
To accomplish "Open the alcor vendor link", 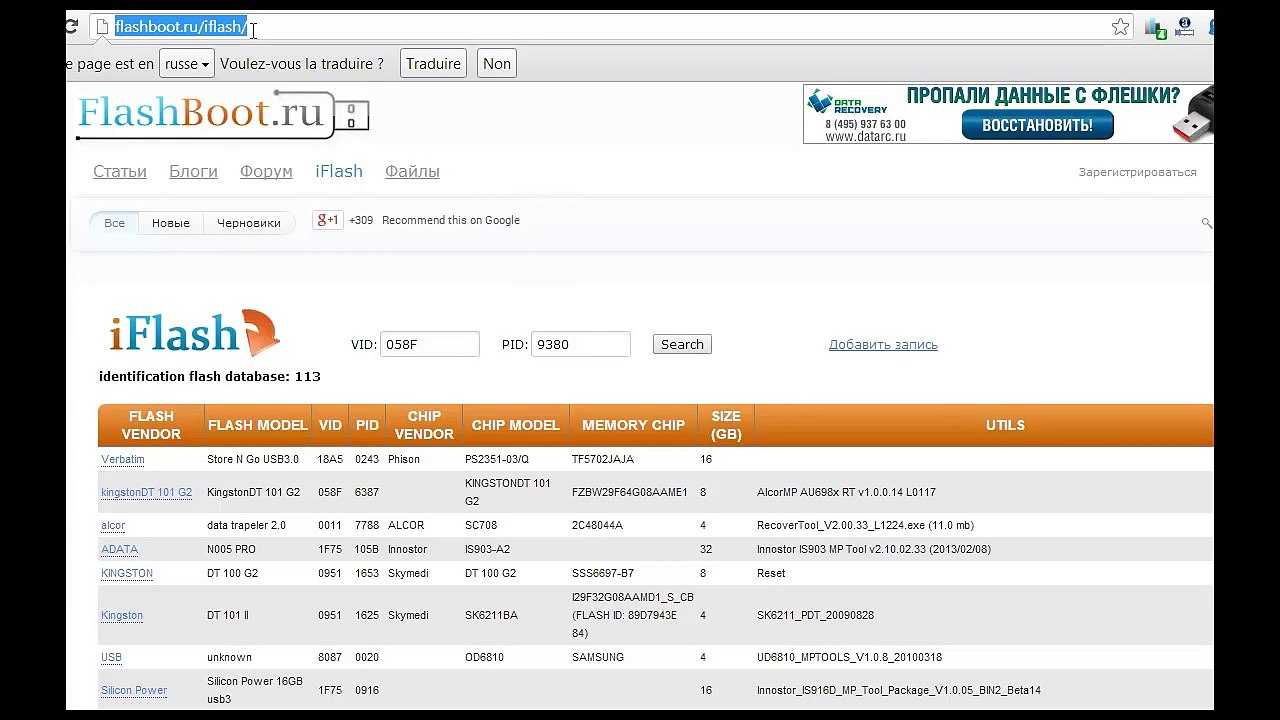I will tap(113, 525).
